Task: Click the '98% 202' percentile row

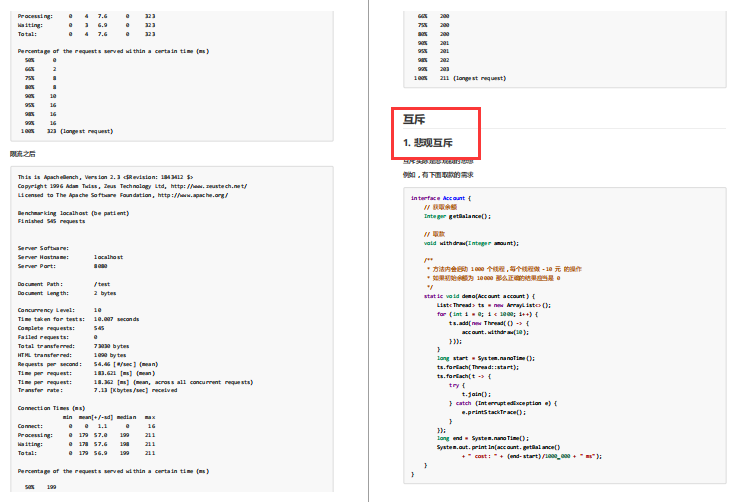Action: tap(433, 60)
